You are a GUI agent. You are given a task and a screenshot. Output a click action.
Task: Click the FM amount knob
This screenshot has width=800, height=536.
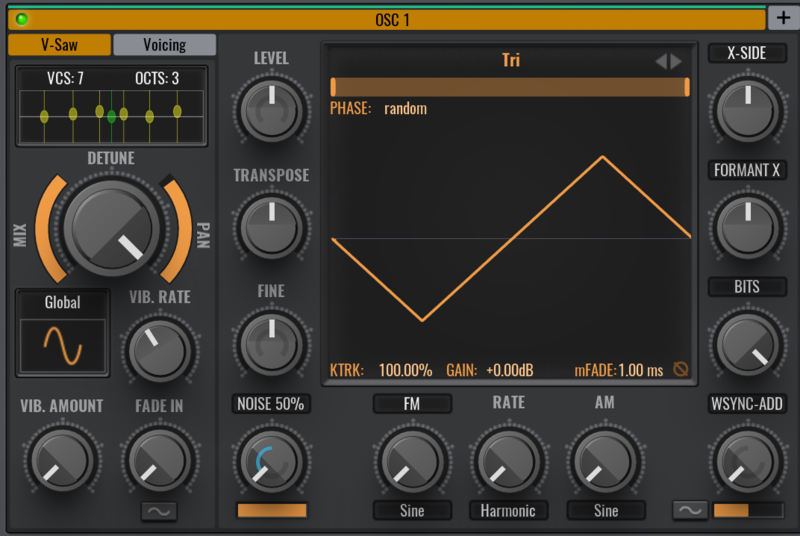point(412,462)
